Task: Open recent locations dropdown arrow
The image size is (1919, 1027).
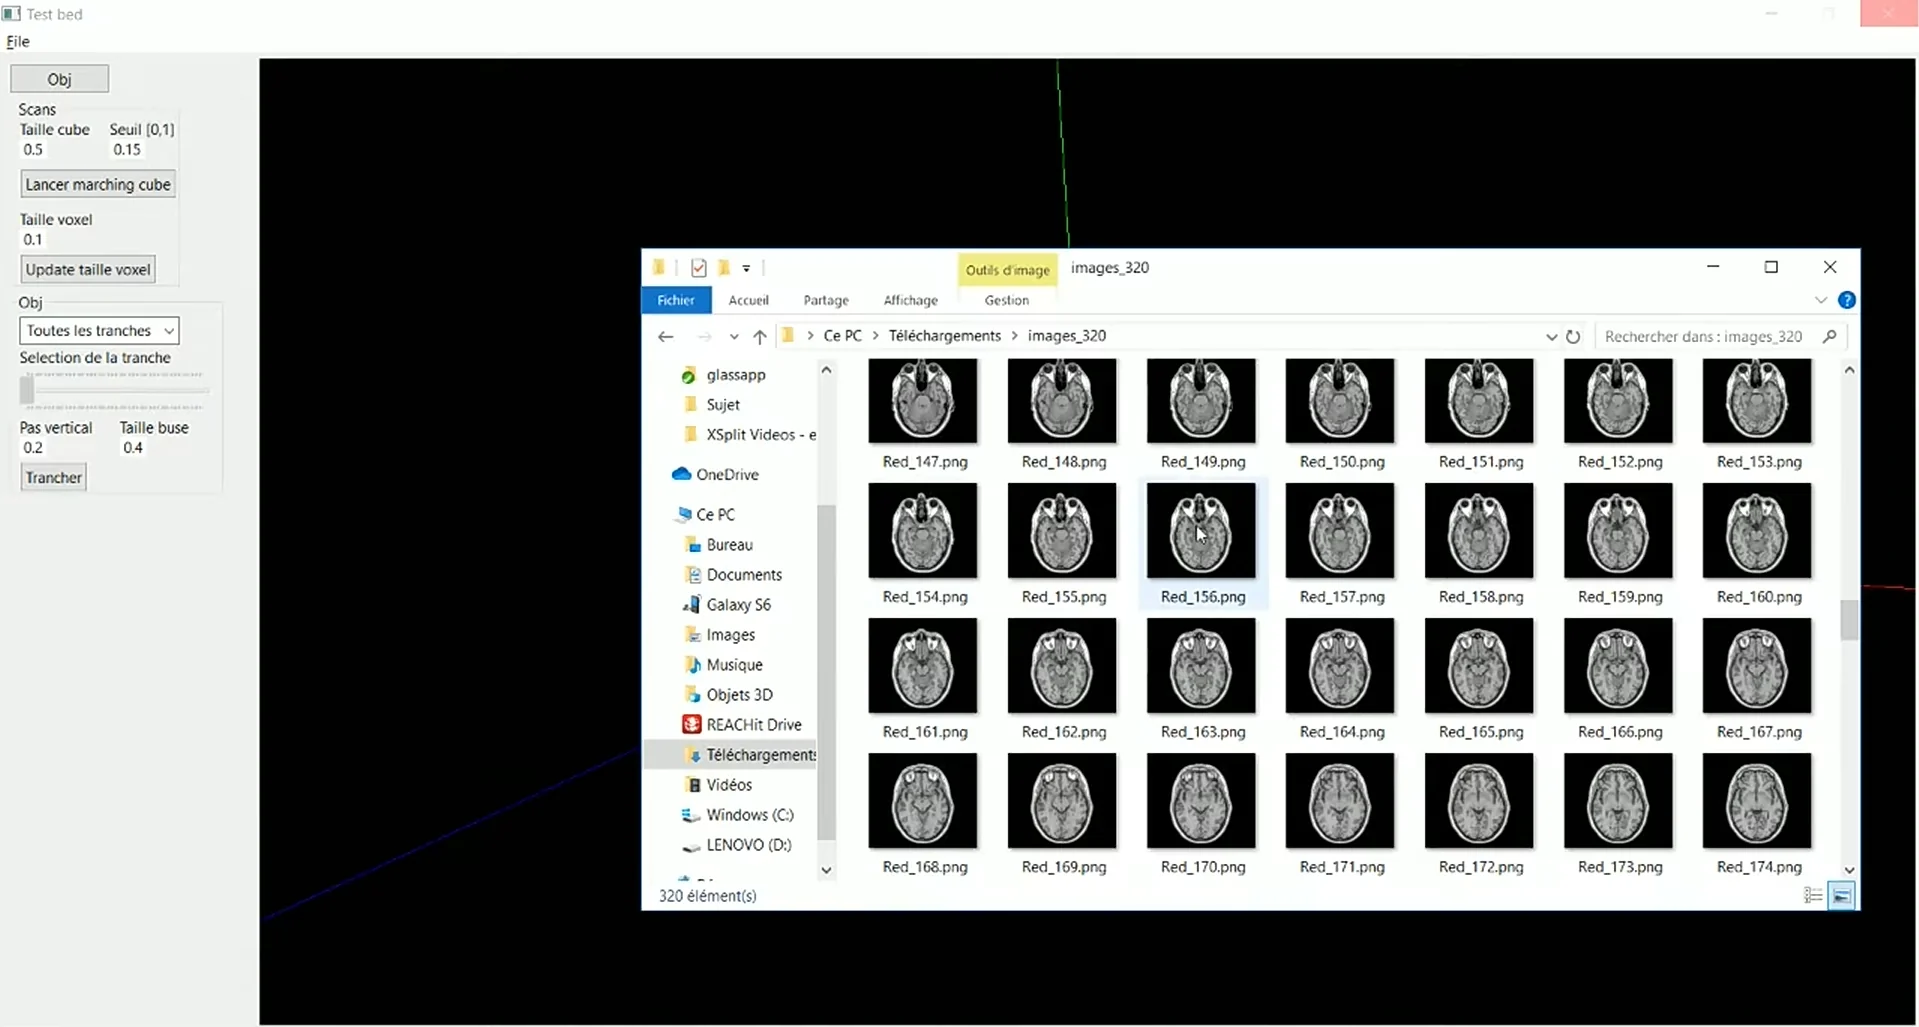Action: pos(734,337)
